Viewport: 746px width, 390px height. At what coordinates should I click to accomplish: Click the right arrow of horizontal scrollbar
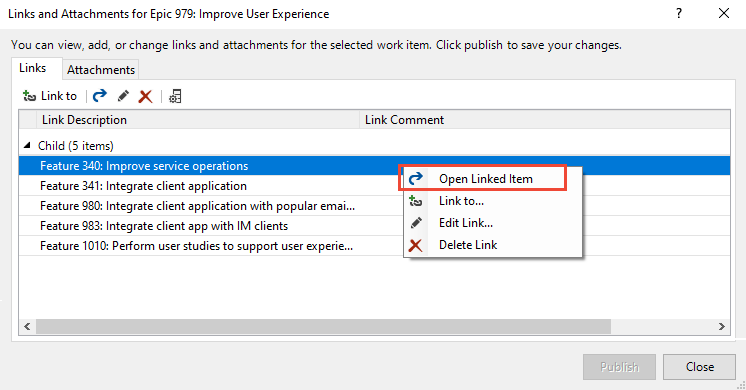point(722,326)
